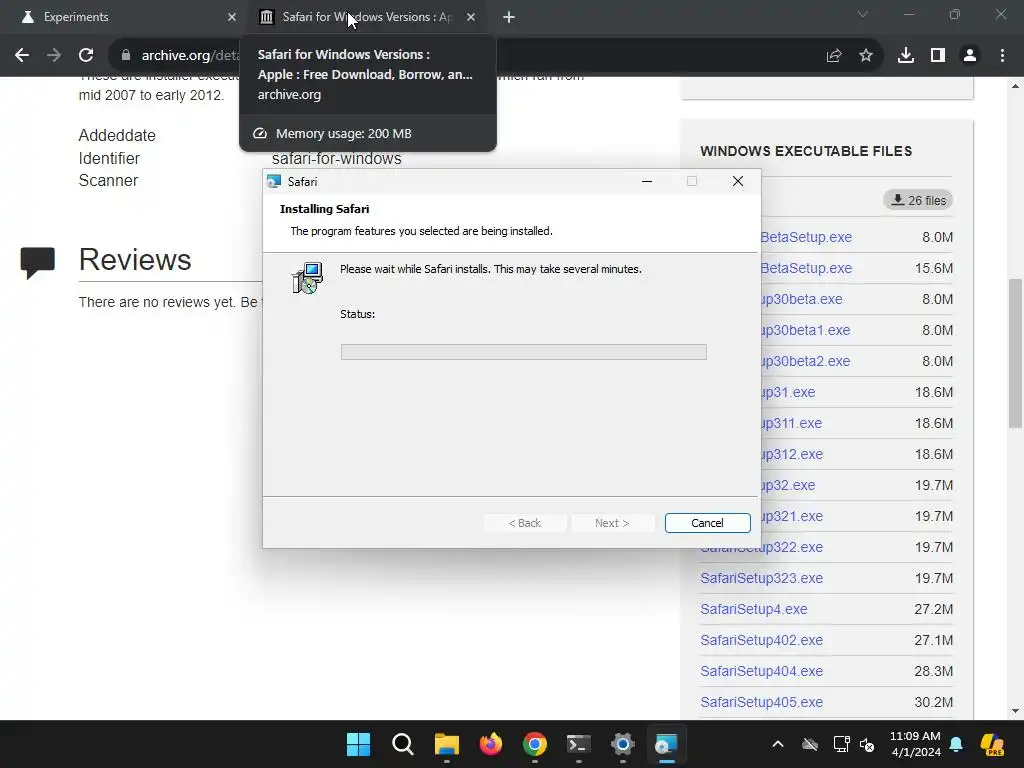The image size is (1024, 768).
Task: Toggle Chrome side panel icon
Action: 938,56
